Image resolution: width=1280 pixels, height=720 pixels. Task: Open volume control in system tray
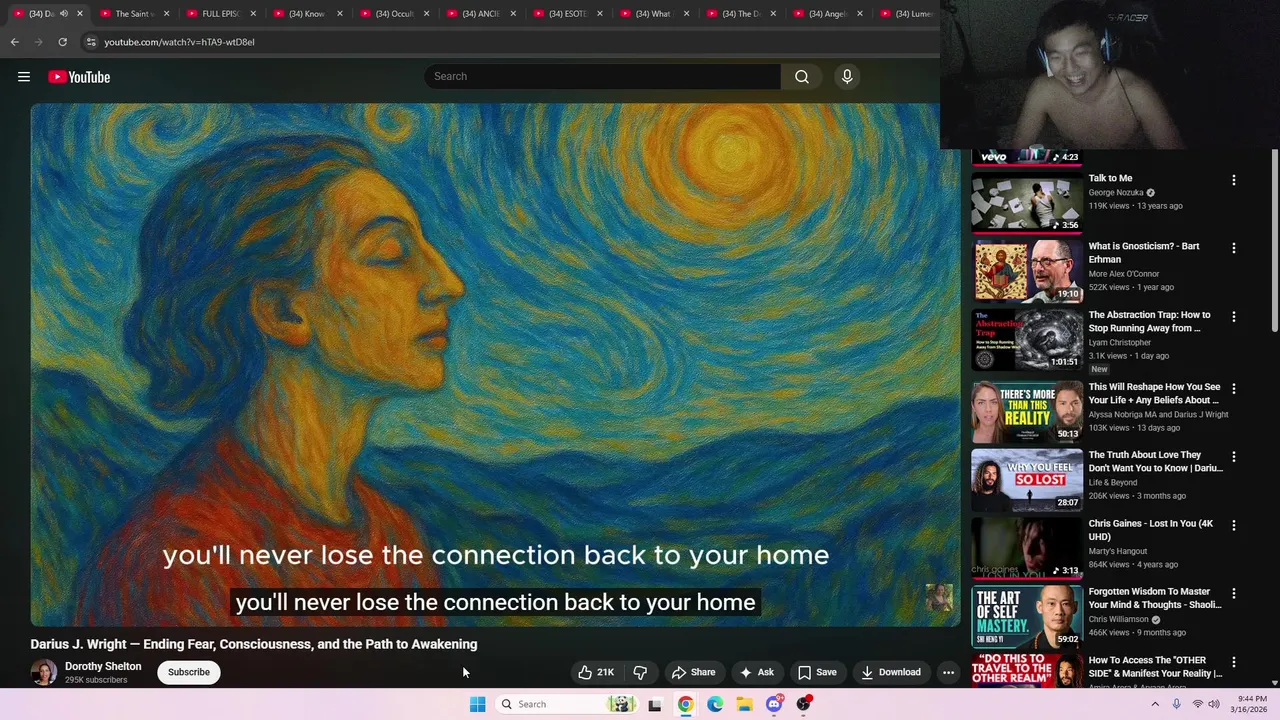[1214, 704]
